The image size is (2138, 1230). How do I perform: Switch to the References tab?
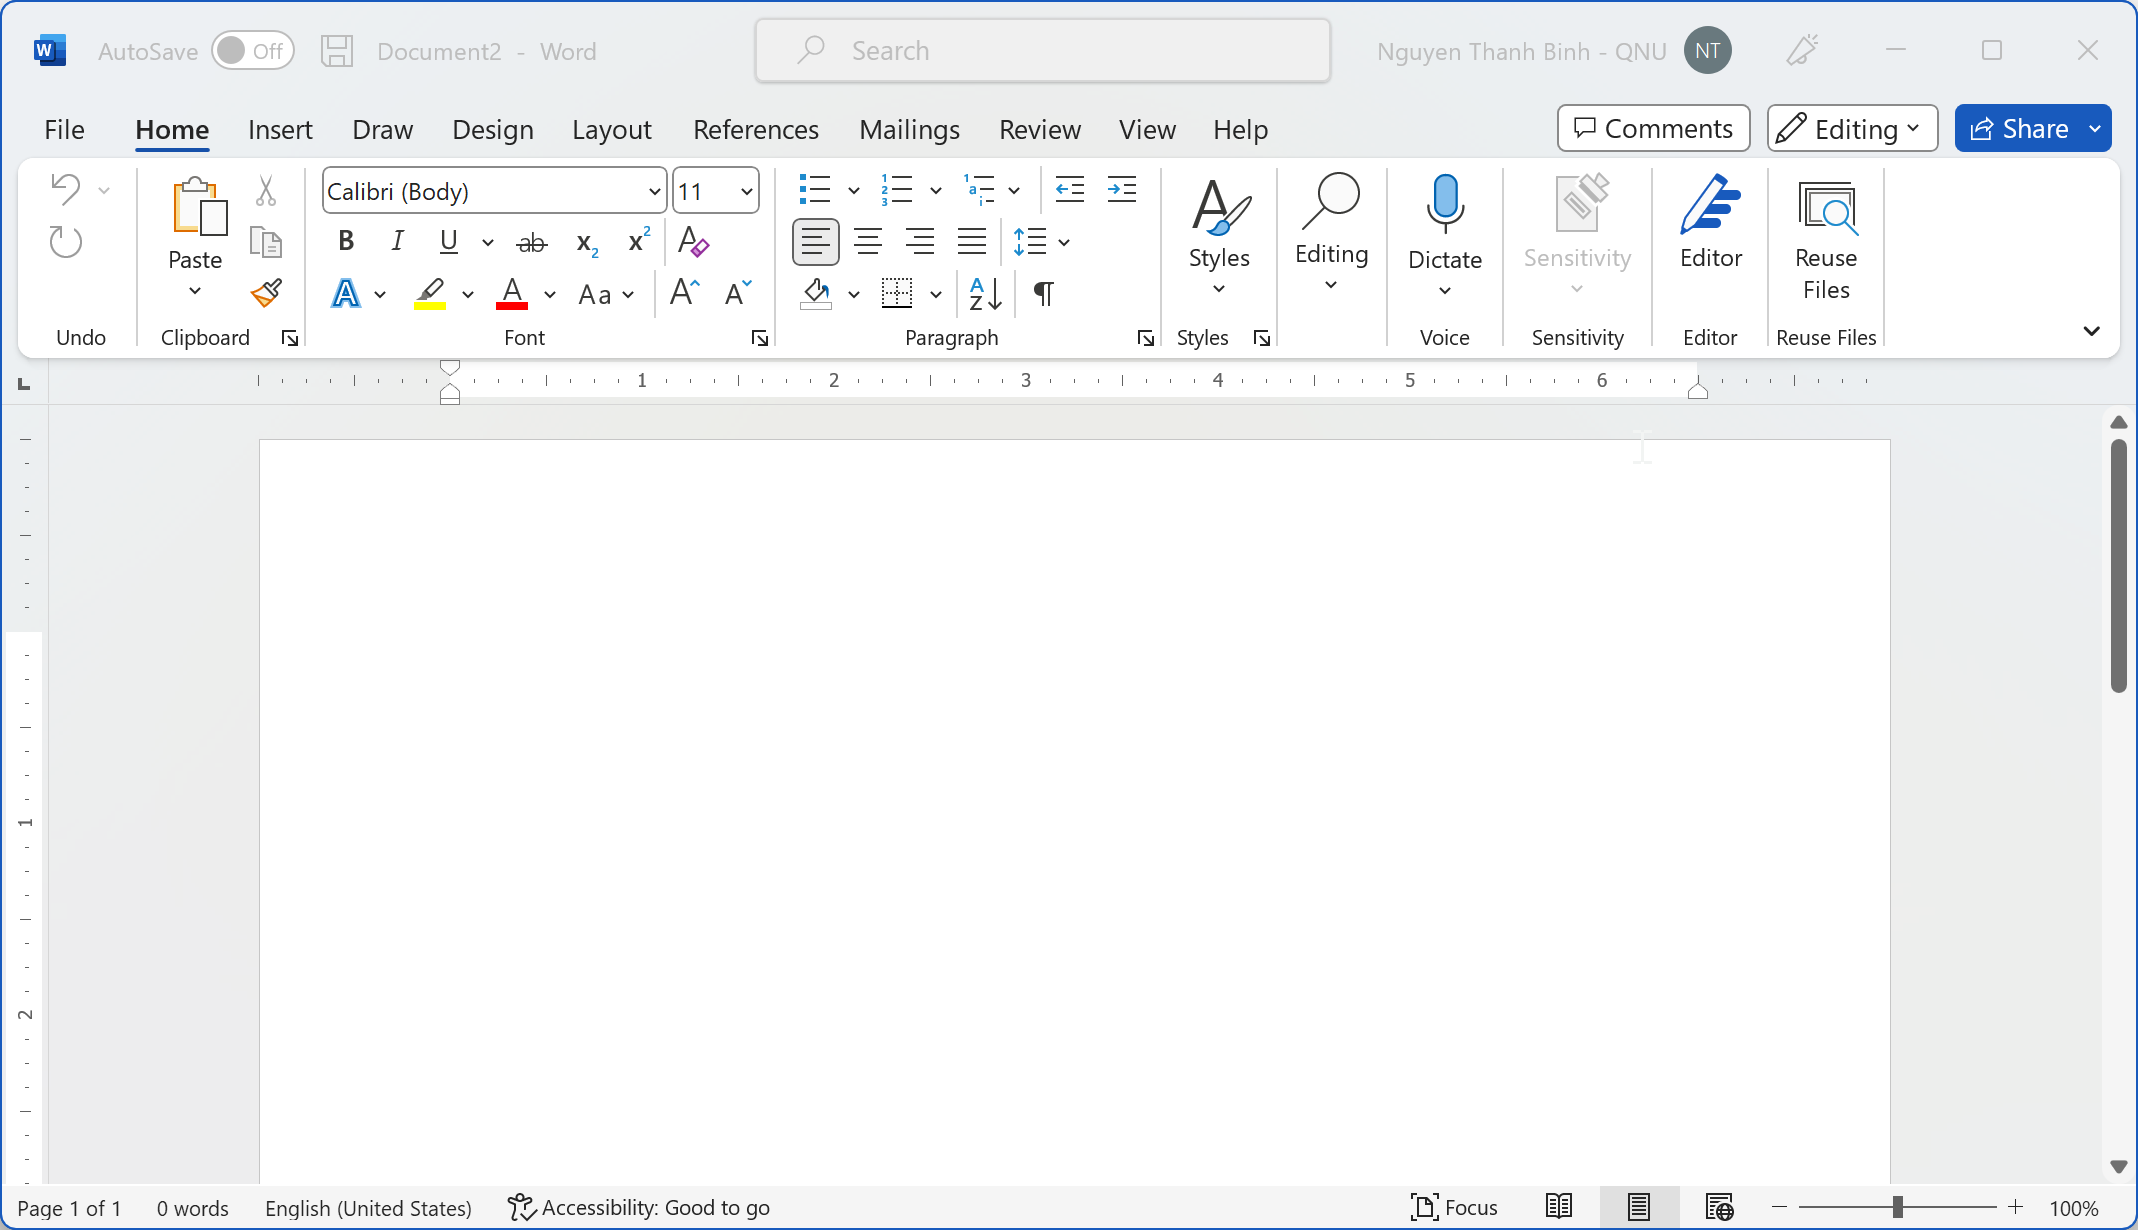click(x=756, y=130)
